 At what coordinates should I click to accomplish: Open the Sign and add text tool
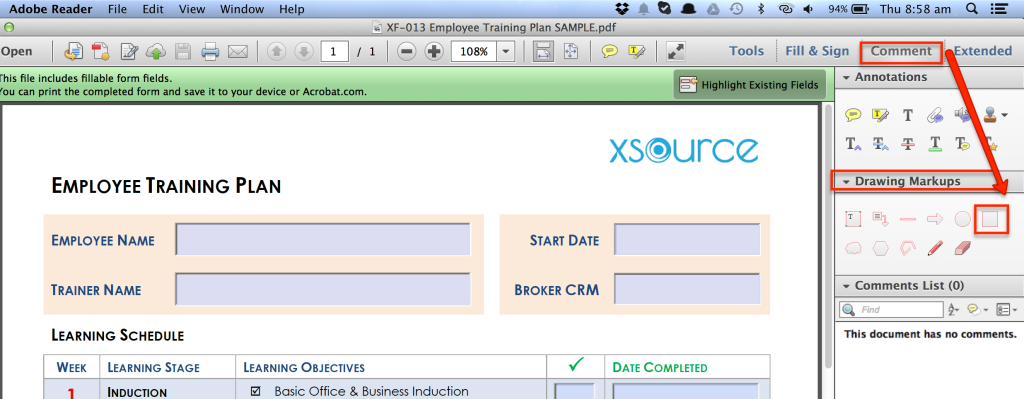[129, 52]
